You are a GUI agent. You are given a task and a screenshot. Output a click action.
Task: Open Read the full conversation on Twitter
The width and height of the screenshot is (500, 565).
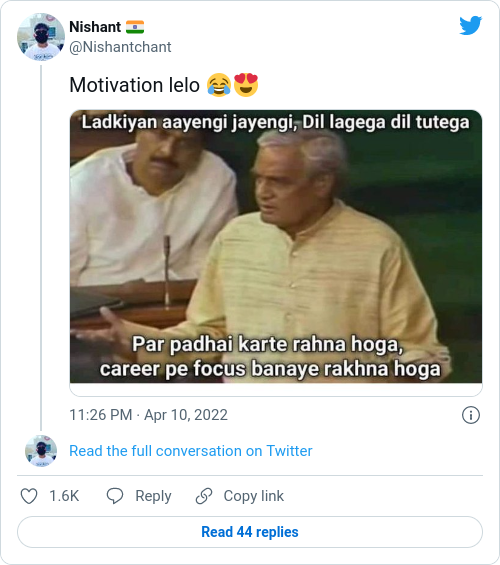click(191, 451)
